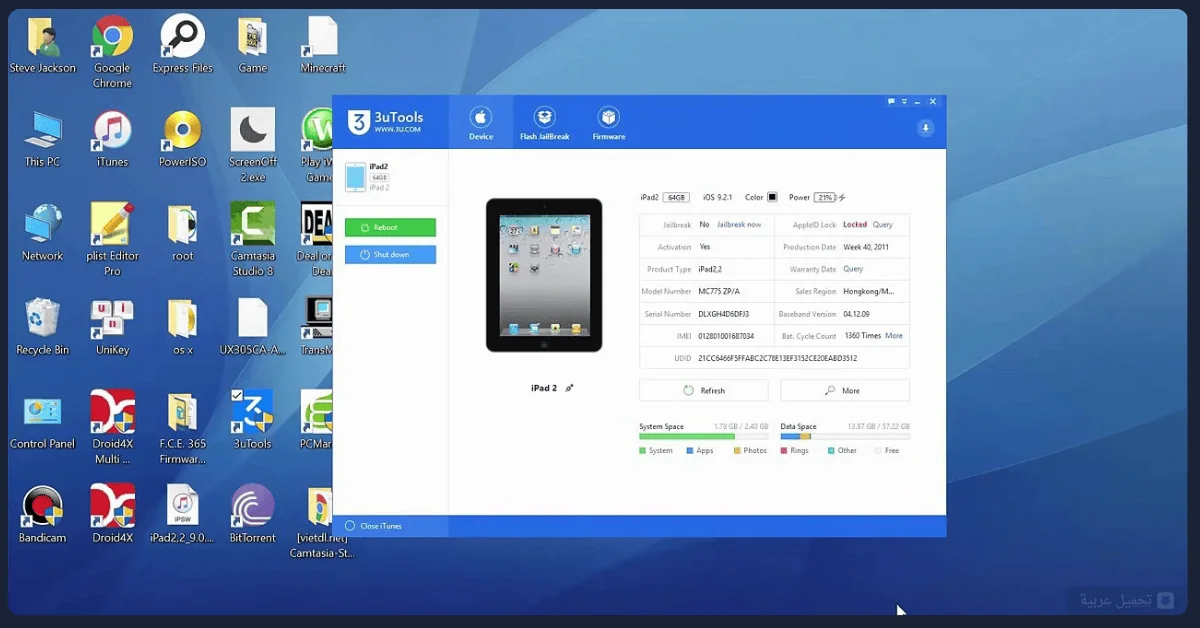
Task: Click the black Color swatch
Action: (772, 197)
